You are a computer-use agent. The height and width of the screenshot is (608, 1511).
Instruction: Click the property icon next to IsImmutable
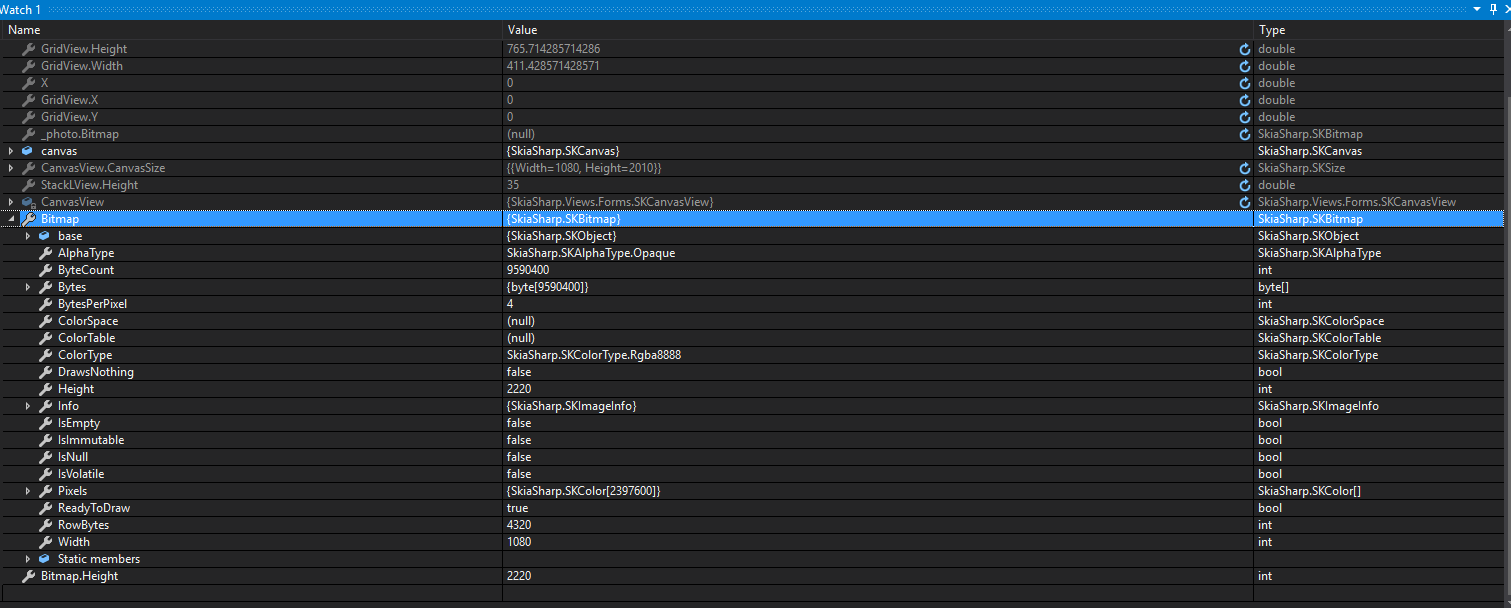[45, 440]
